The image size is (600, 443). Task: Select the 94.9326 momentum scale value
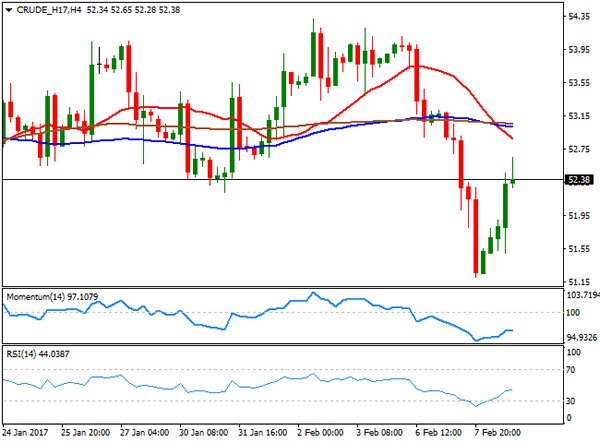[x=582, y=337]
